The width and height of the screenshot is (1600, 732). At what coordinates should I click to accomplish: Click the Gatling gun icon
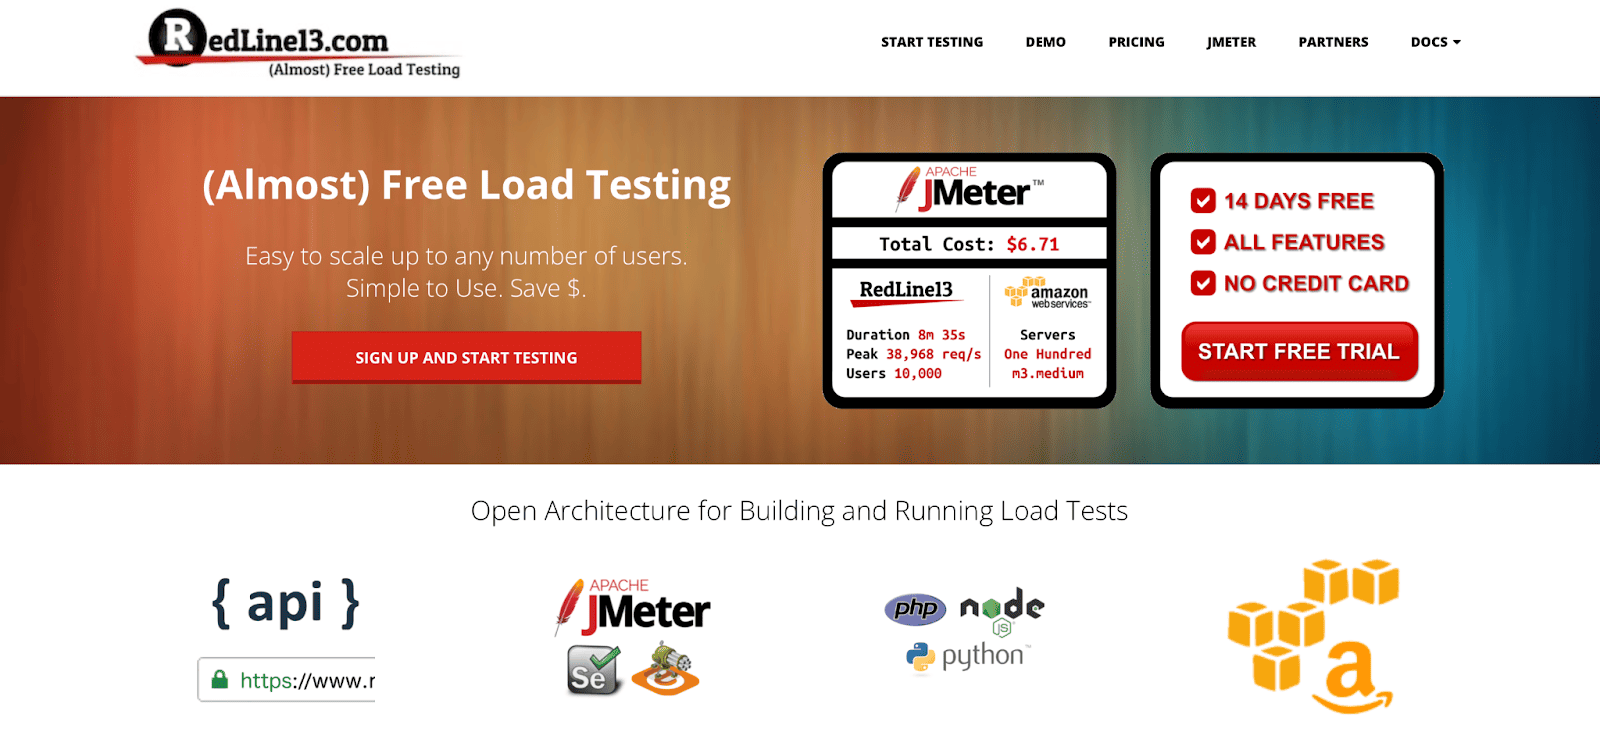coord(666,669)
